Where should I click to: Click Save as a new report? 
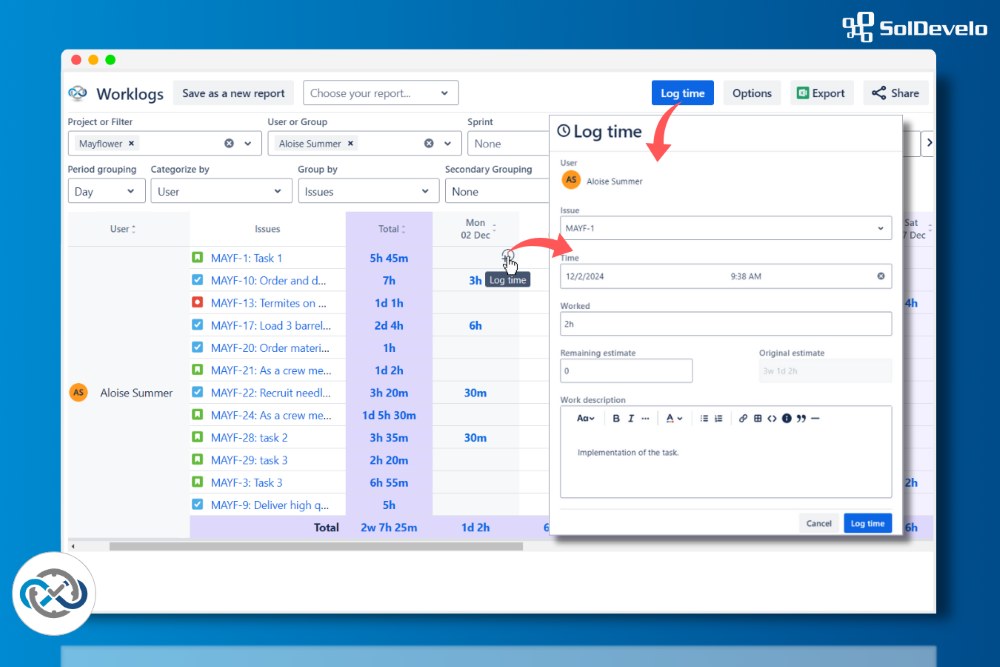pyautogui.click(x=233, y=93)
